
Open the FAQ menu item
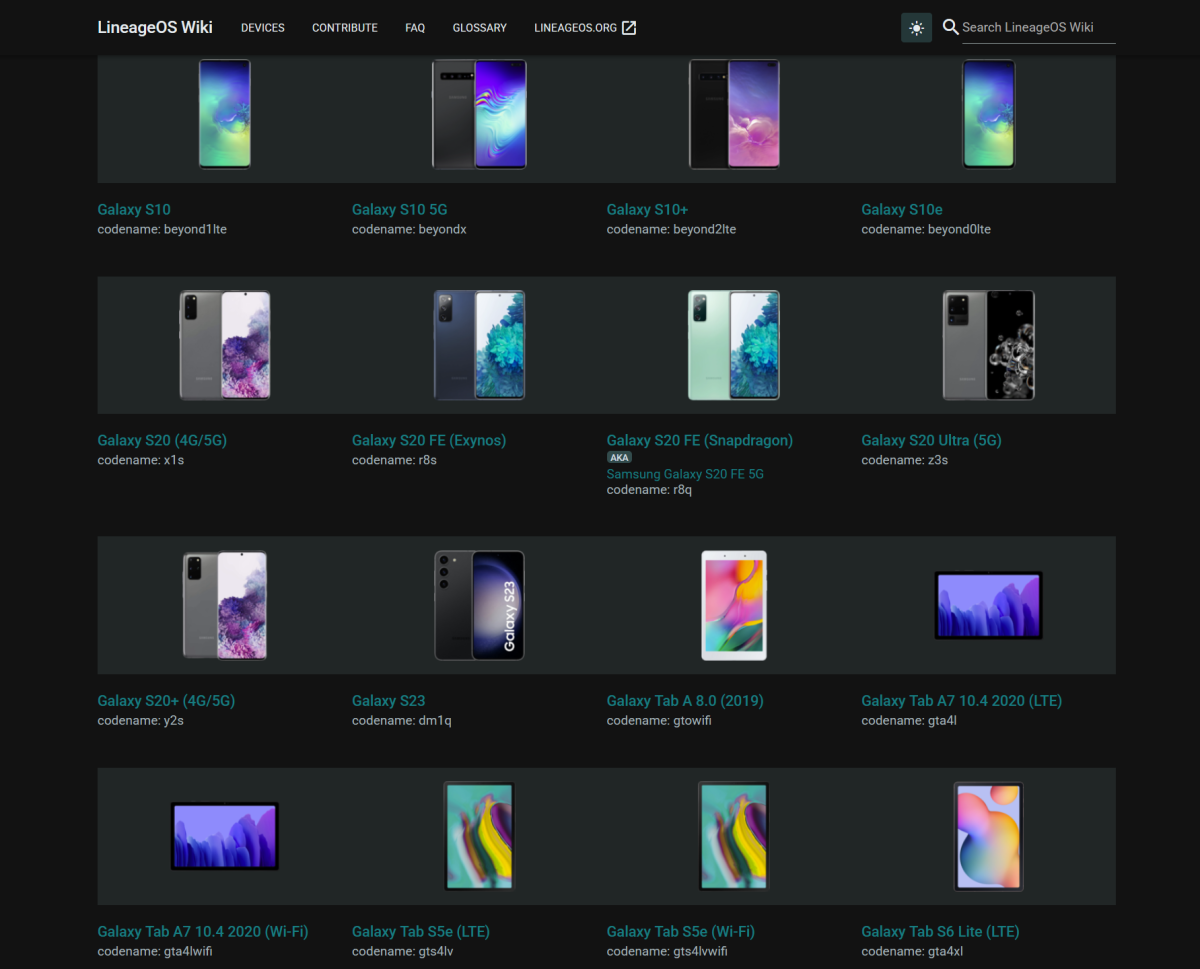[415, 28]
